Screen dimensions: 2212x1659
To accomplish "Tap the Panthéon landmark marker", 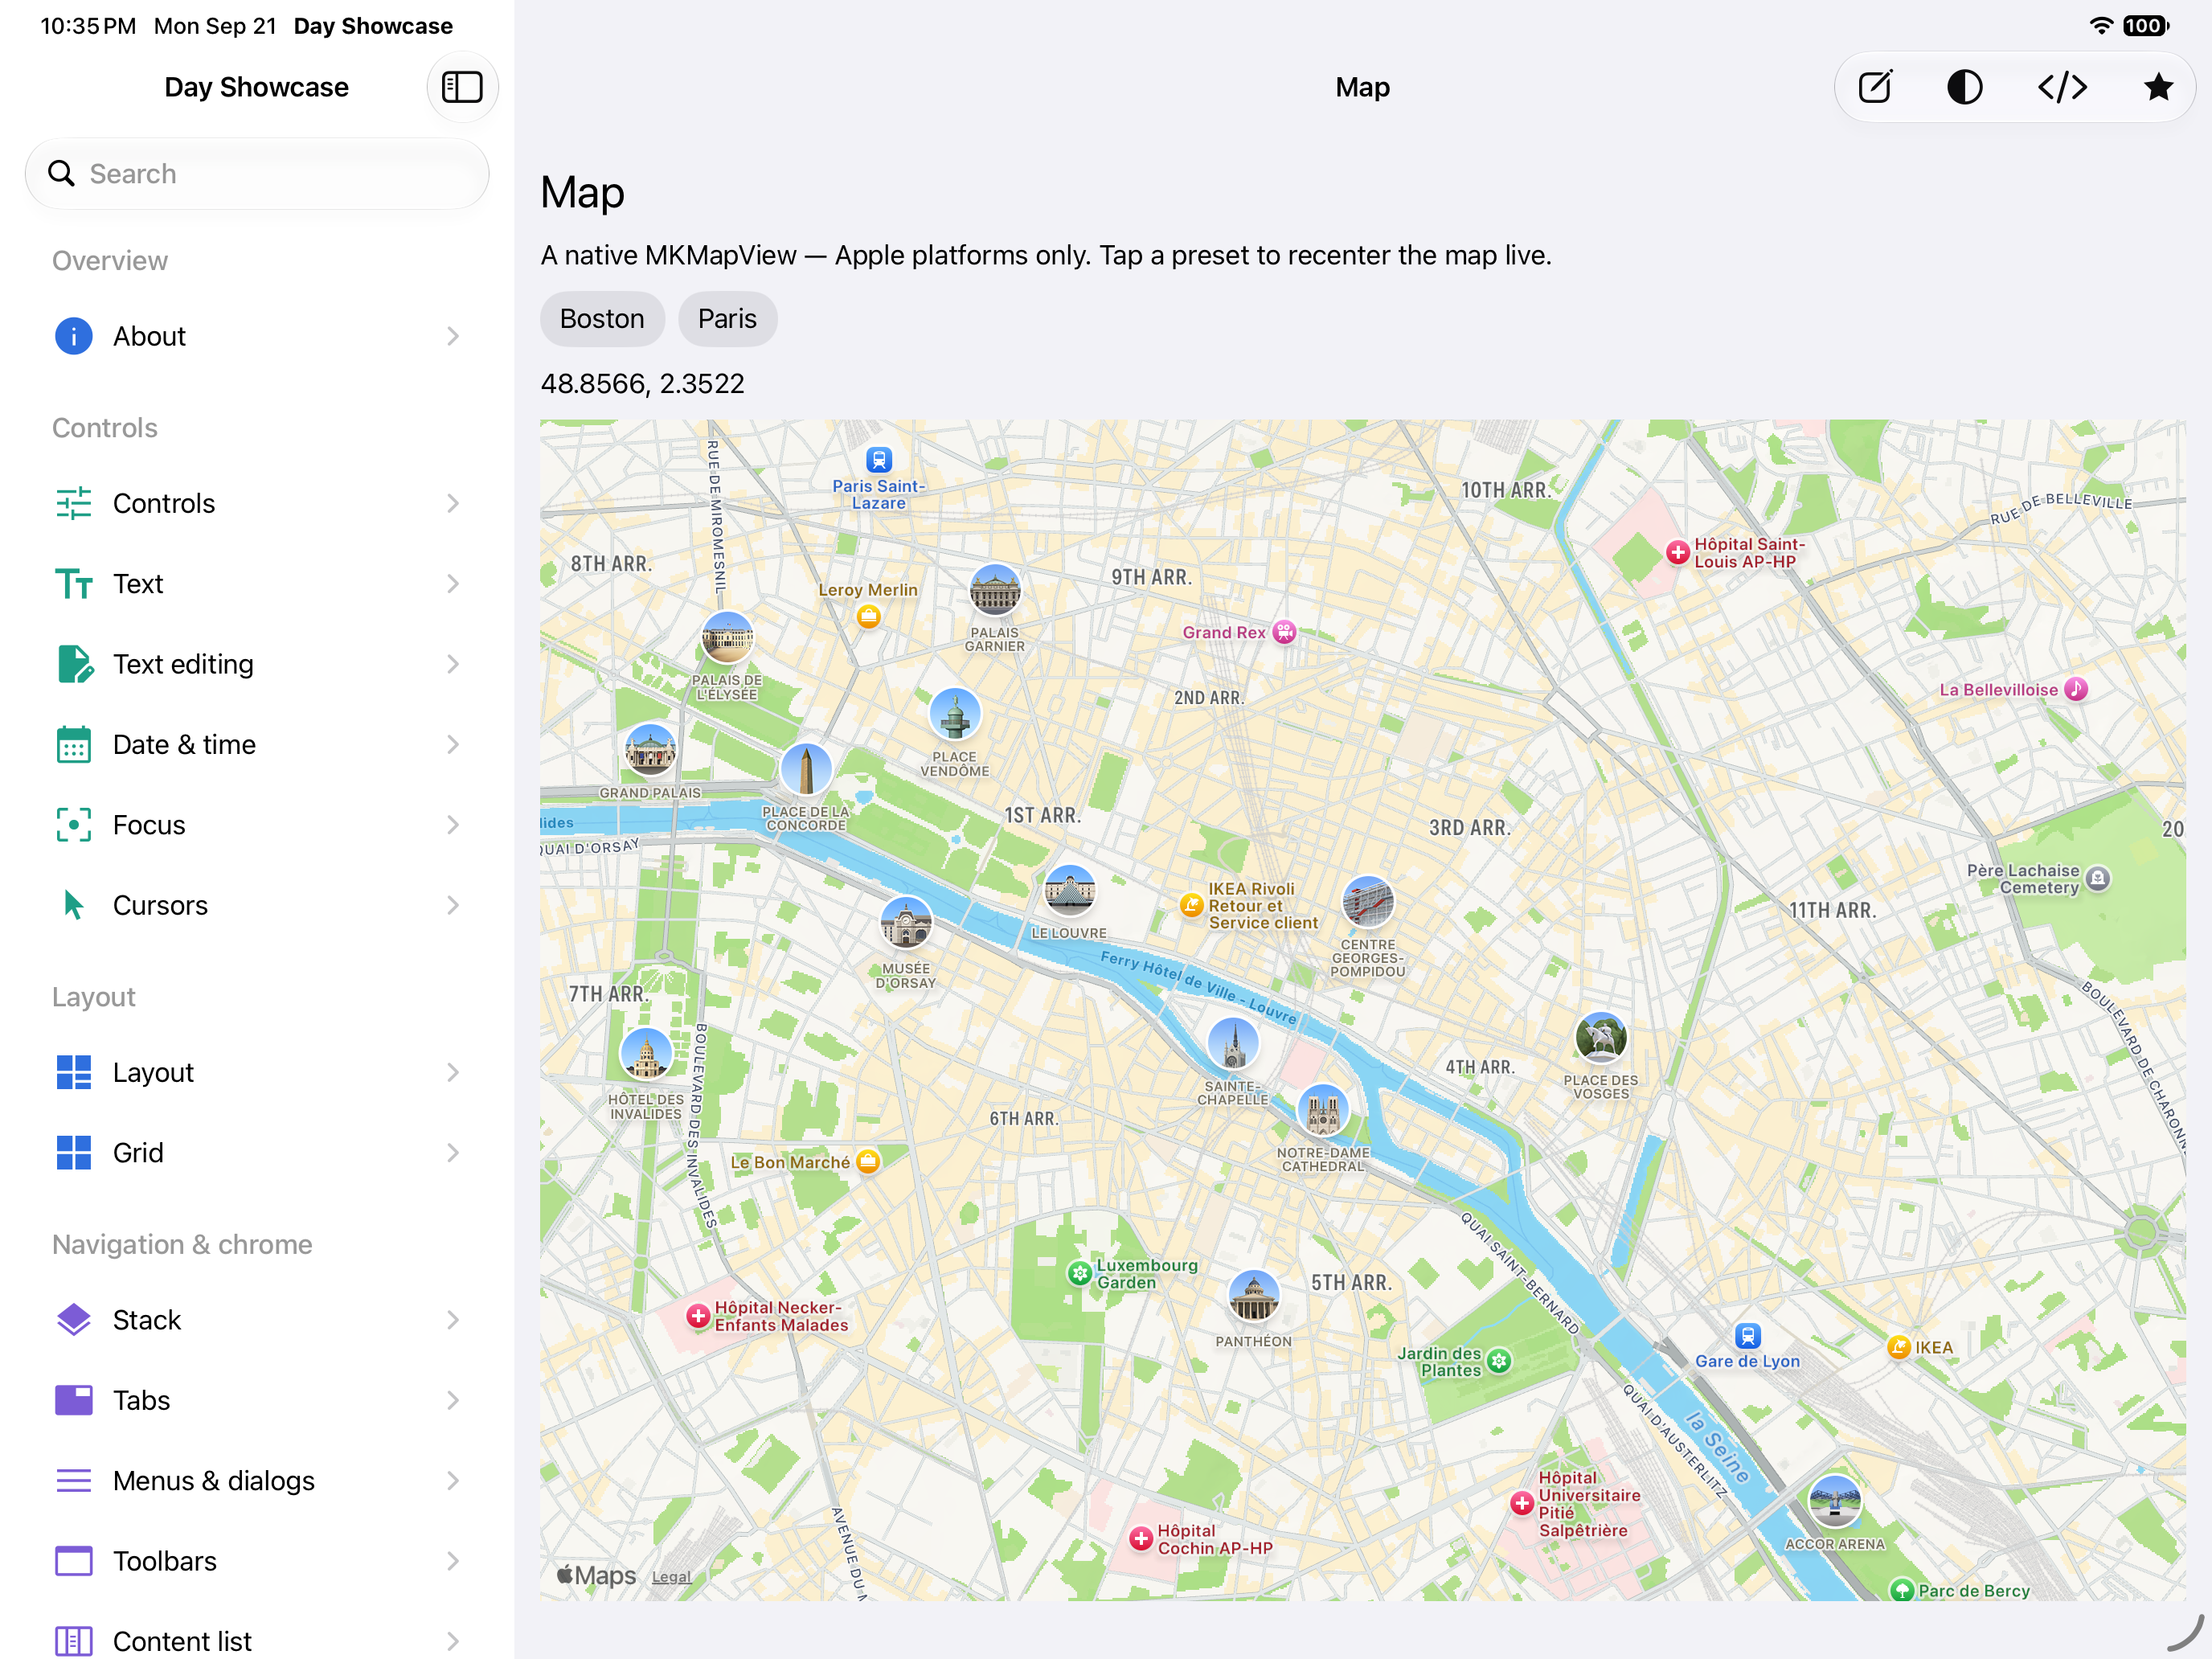I will coord(1253,1297).
